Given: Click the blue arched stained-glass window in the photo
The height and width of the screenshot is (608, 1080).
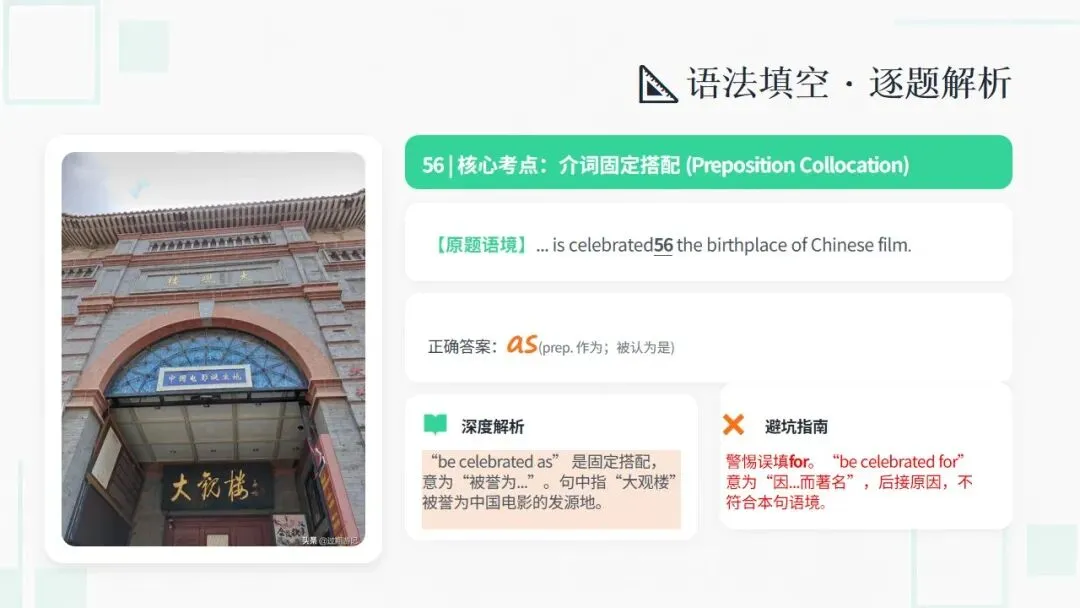Looking at the screenshot, I should click(x=206, y=366).
